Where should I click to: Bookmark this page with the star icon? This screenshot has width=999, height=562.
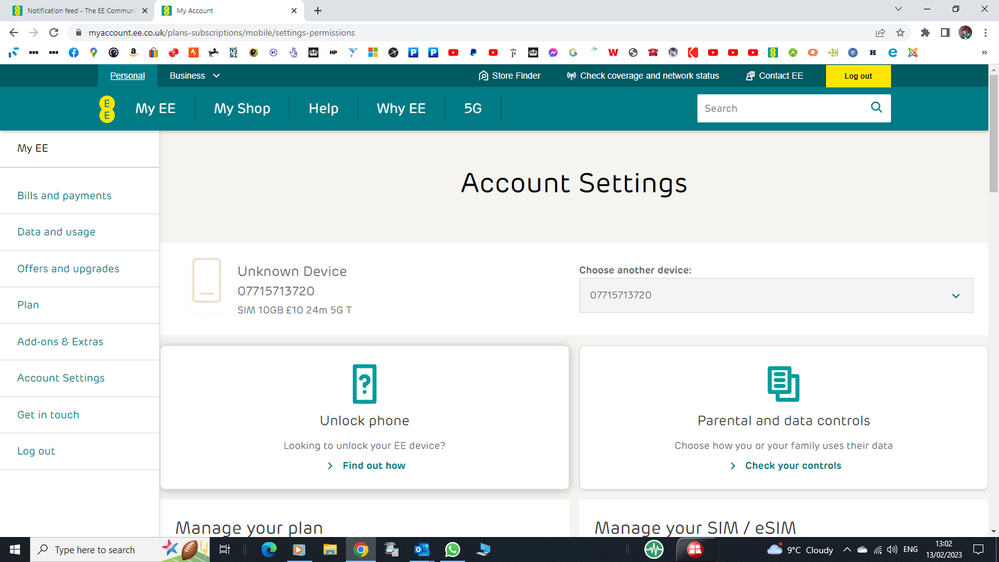click(900, 32)
